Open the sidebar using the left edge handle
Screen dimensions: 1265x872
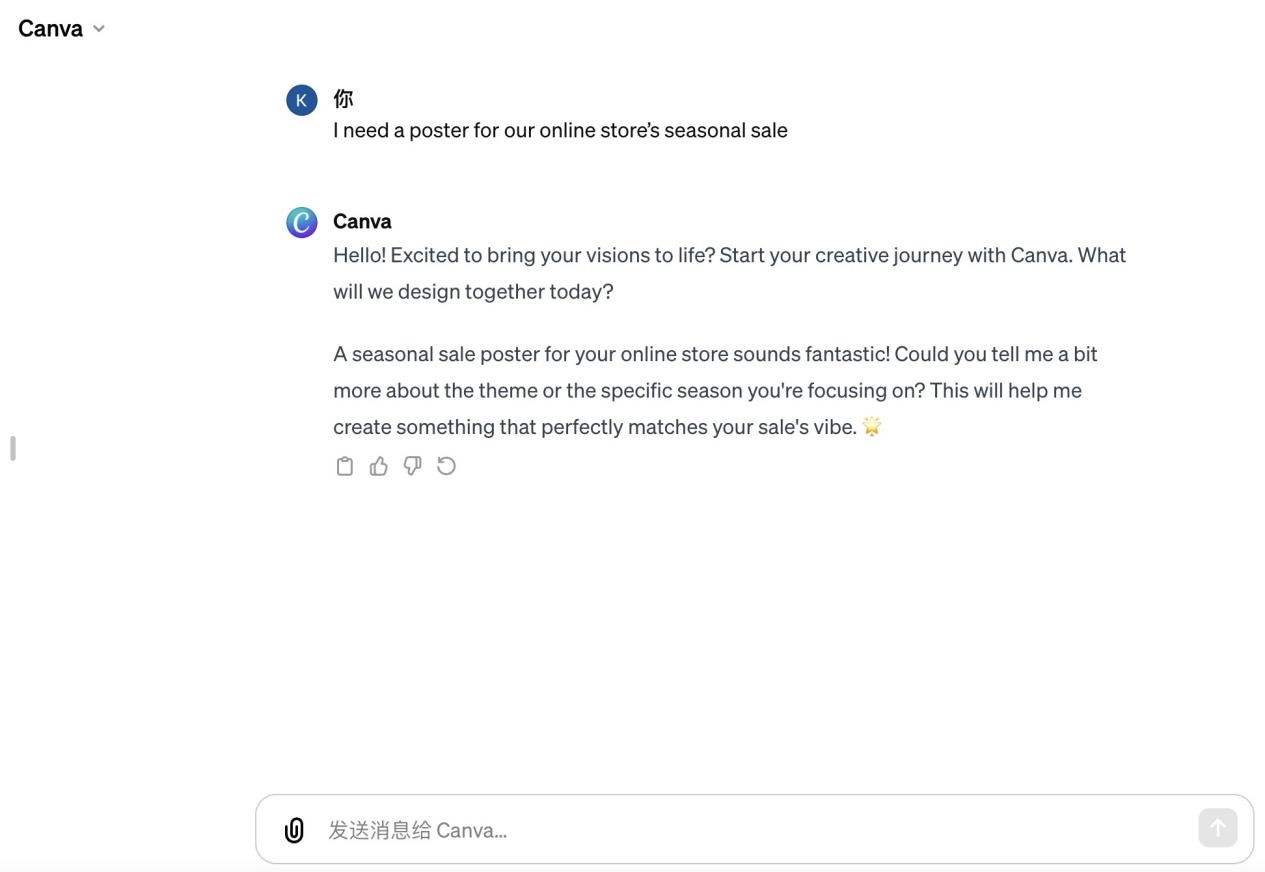pos(12,448)
